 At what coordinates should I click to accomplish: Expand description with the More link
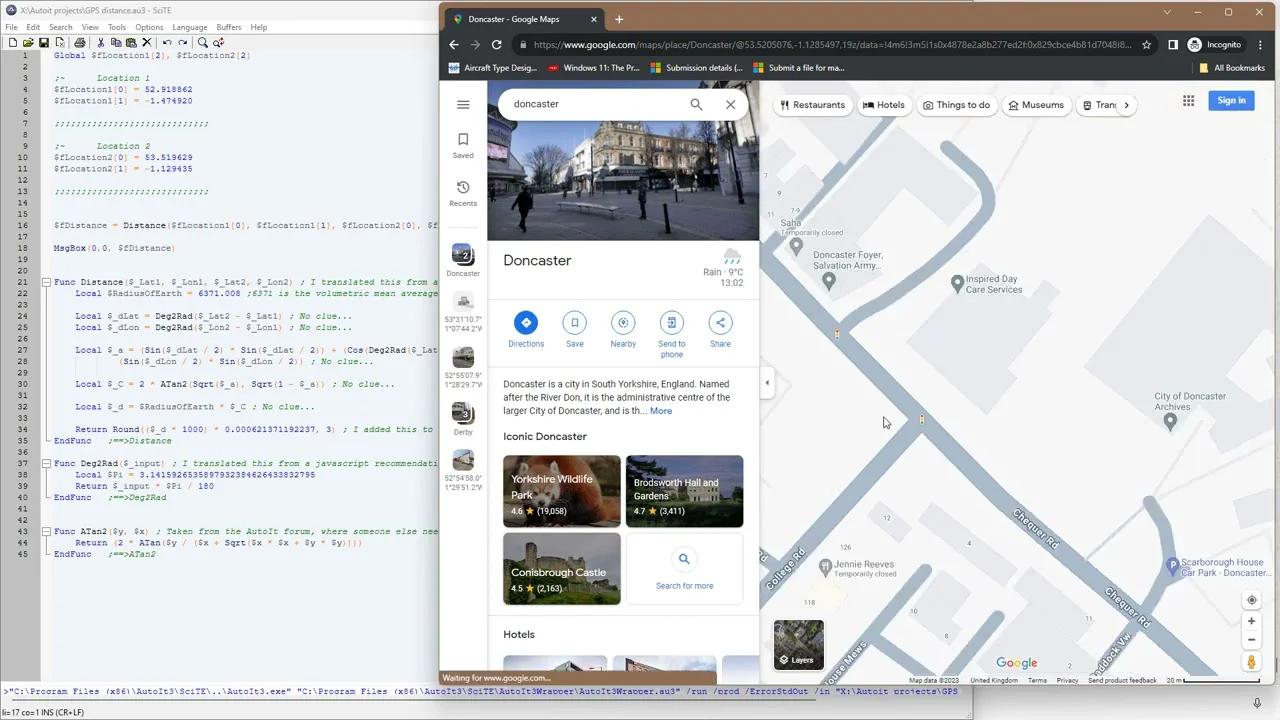coord(661,411)
